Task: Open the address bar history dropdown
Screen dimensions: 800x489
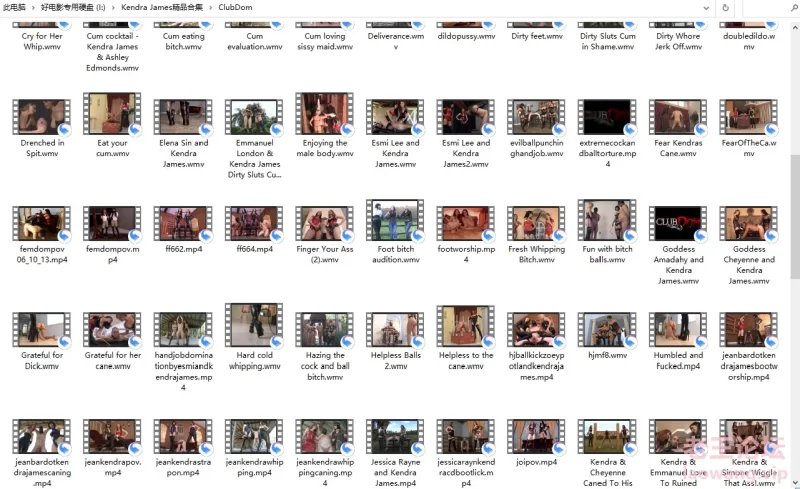Action: click(706, 8)
